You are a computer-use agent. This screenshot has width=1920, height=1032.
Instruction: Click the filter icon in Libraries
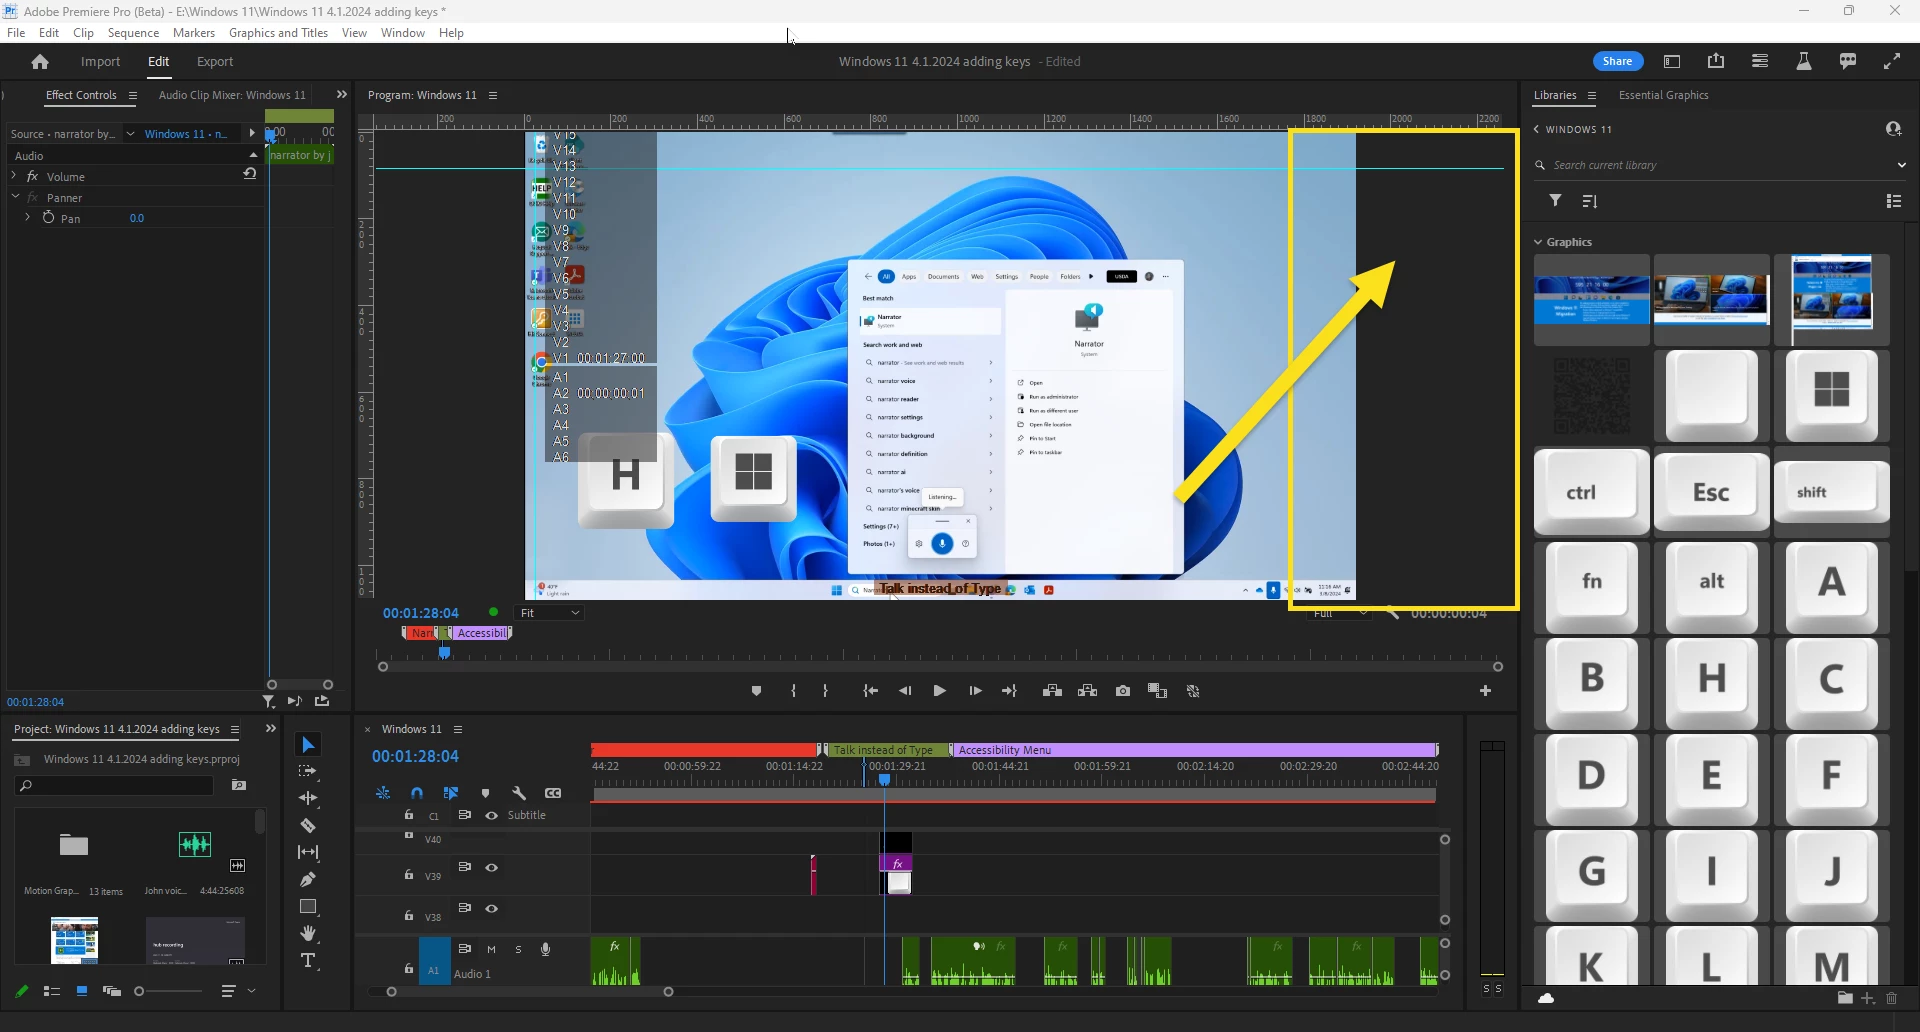(x=1556, y=201)
